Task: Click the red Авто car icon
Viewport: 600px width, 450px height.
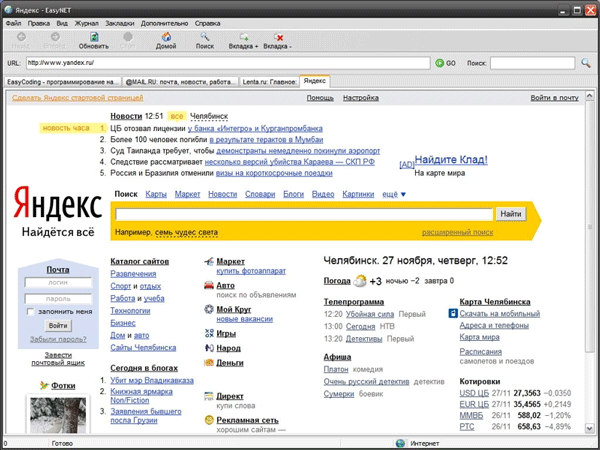Action: click(x=209, y=285)
